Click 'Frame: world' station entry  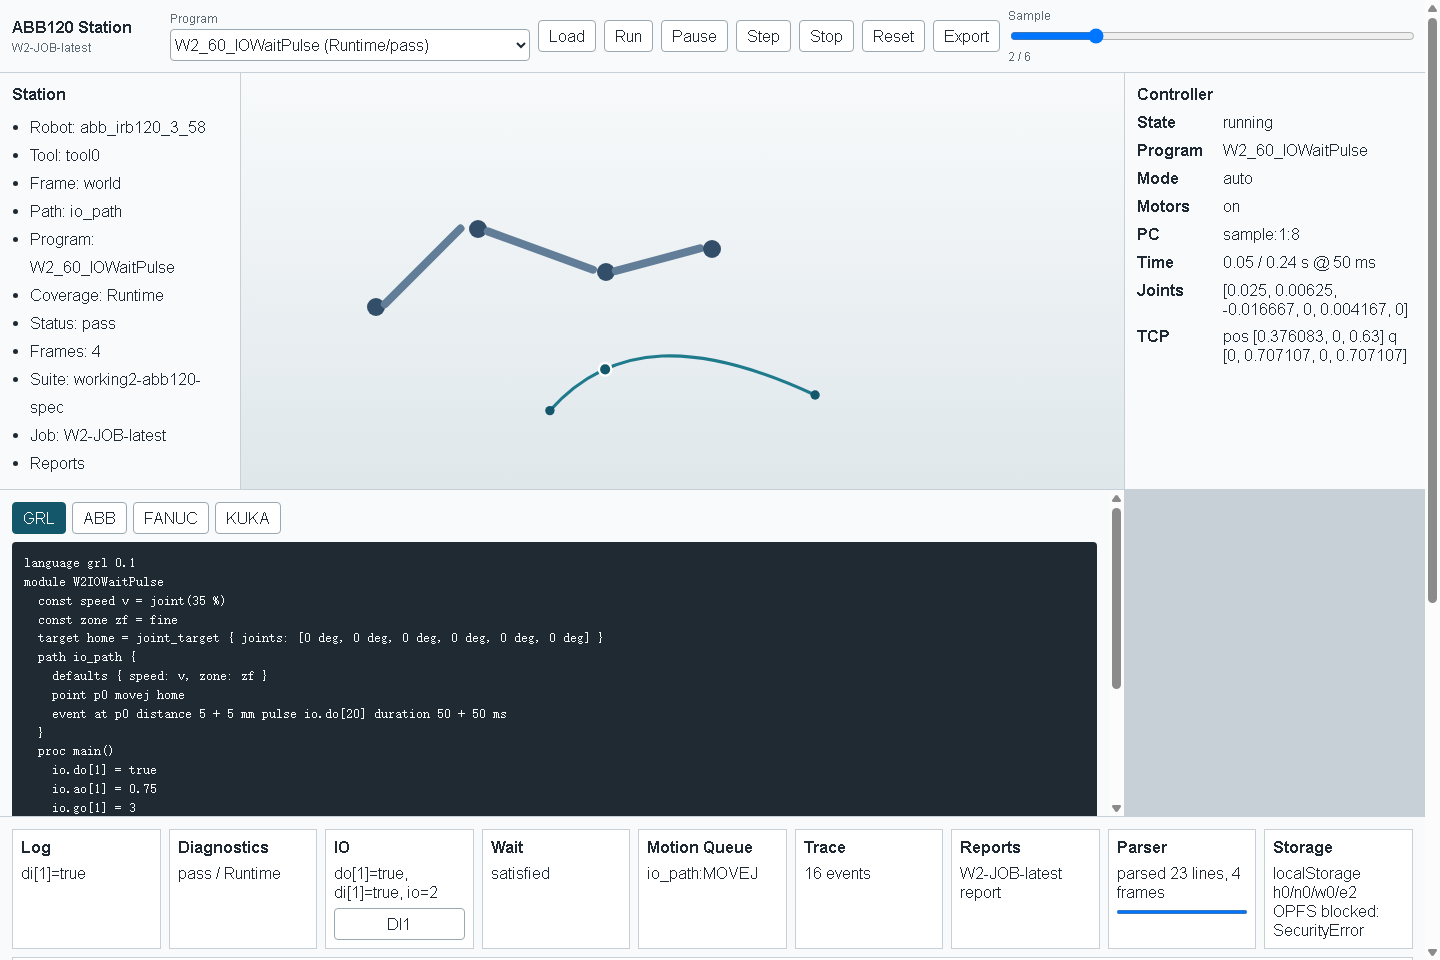[75, 183]
